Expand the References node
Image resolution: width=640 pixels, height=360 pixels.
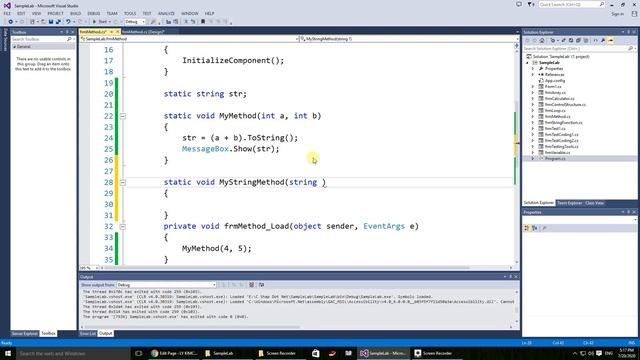pos(533,75)
